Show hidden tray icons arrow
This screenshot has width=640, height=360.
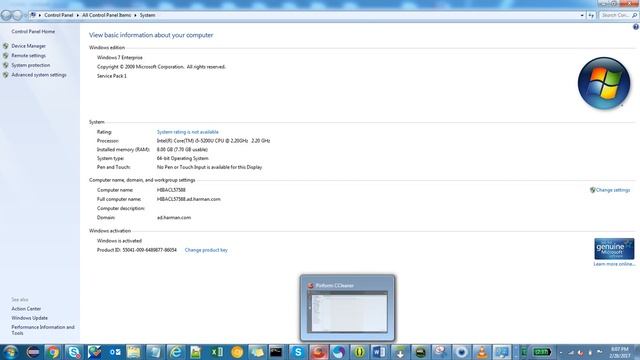561,352
